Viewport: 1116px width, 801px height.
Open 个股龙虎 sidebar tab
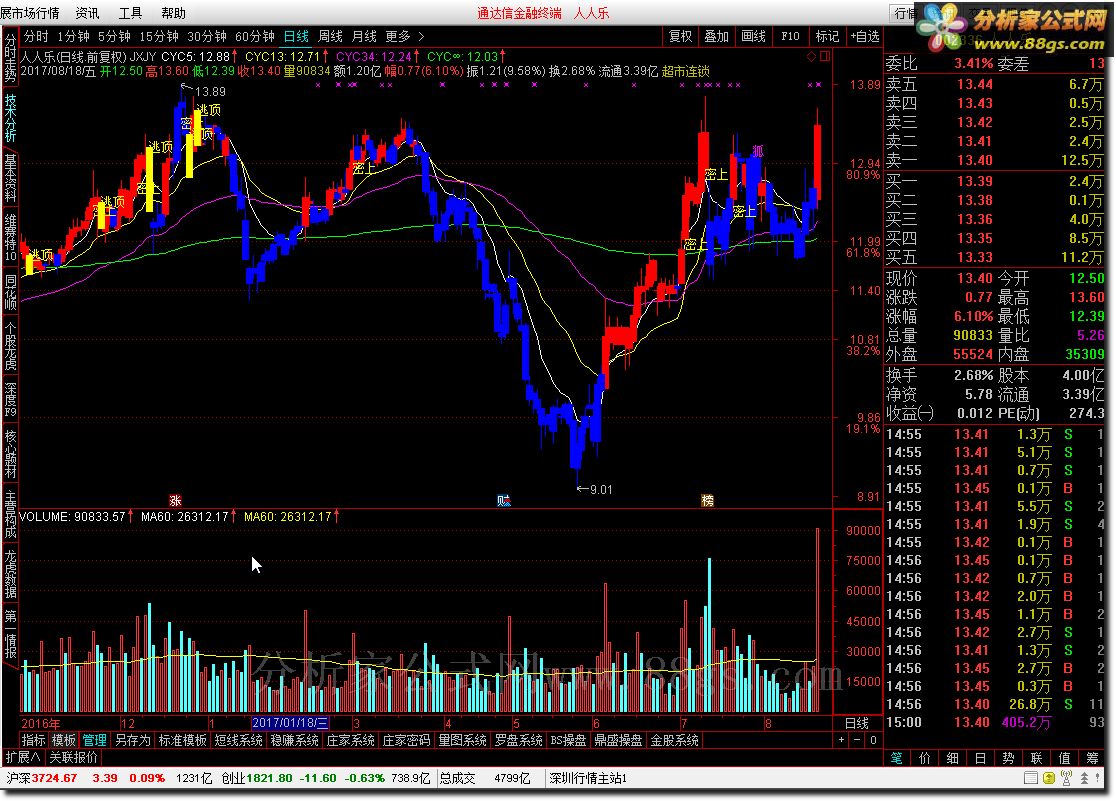(10, 346)
